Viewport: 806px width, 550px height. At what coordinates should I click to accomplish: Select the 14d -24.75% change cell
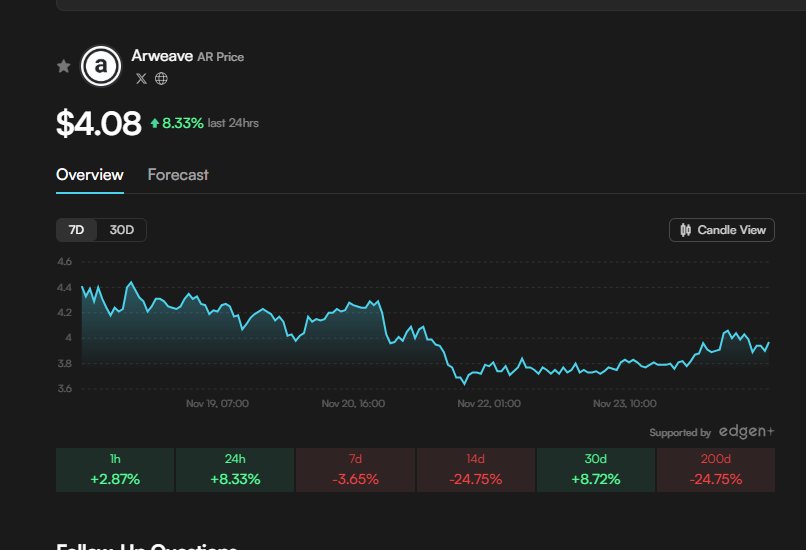tap(475, 470)
